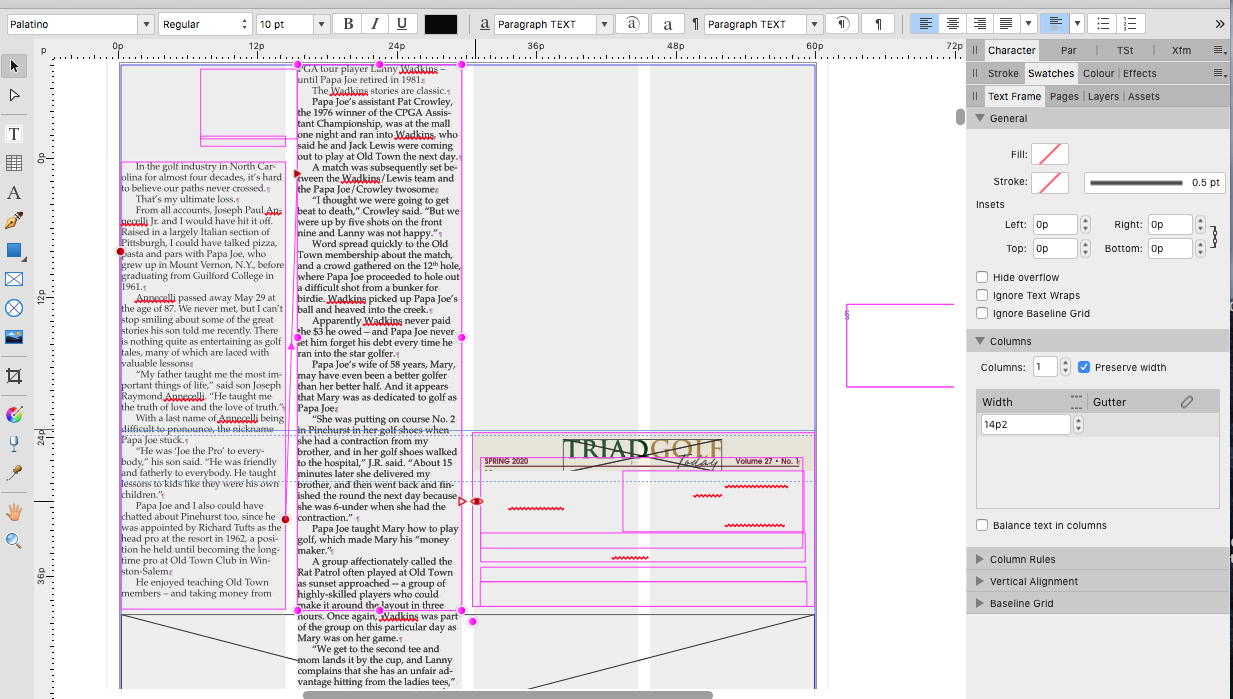Enable Ignore Text Wraps checkbox

pos(982,295)
